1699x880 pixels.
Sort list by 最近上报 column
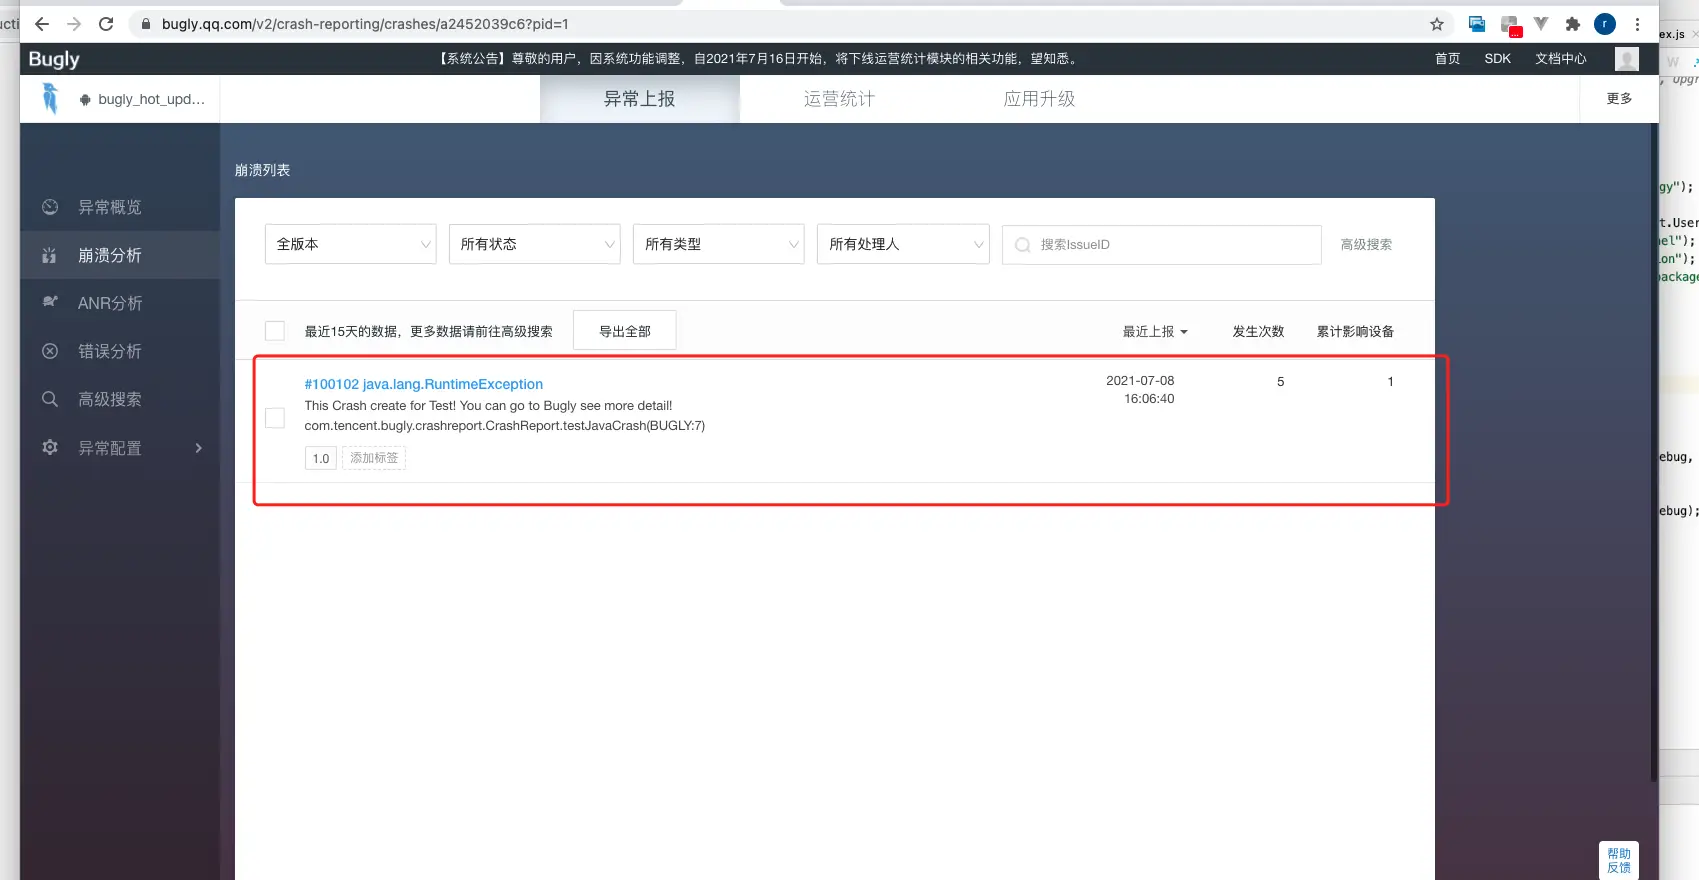coord(1154,331)
